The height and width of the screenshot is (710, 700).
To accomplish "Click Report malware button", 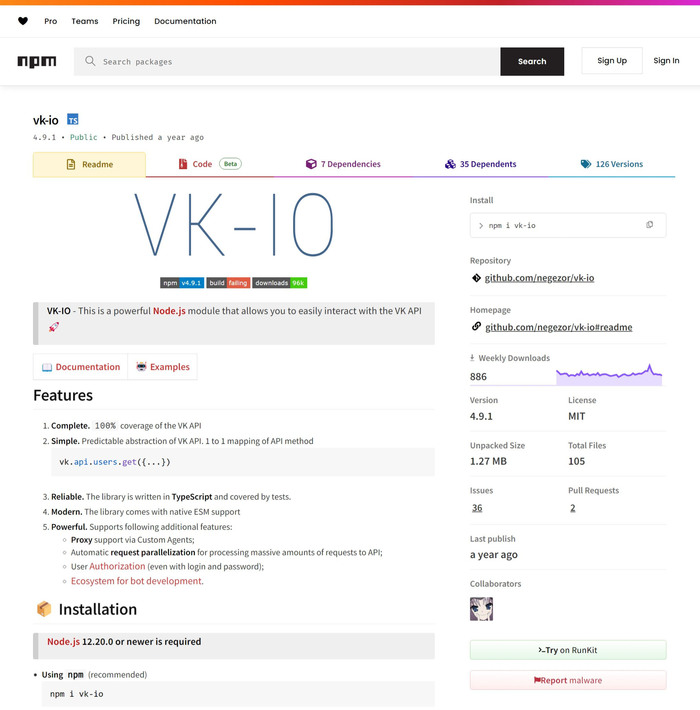I will coord(568,680).
